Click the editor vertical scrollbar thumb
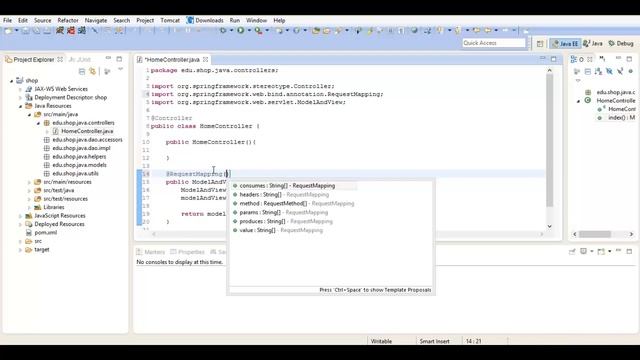This screenshot has height=360, width=640. tap(549, 141)
